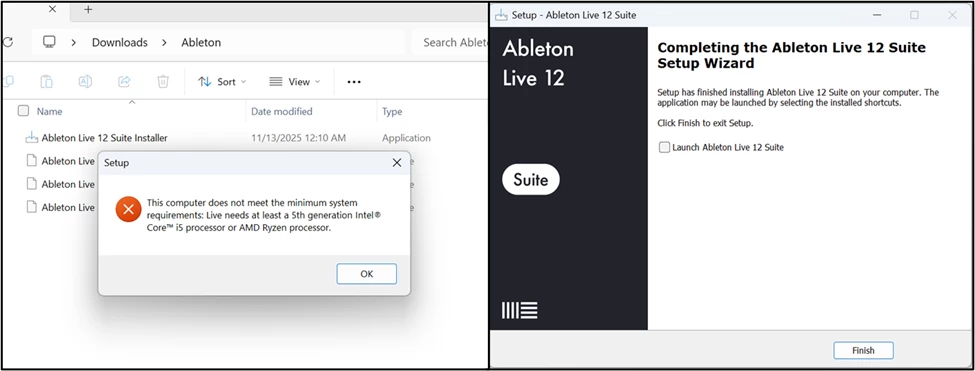Click the 11/13/2025 12:10 AM date cell
Viewport: 975px width, 371px height.
[x=298, y=138]
